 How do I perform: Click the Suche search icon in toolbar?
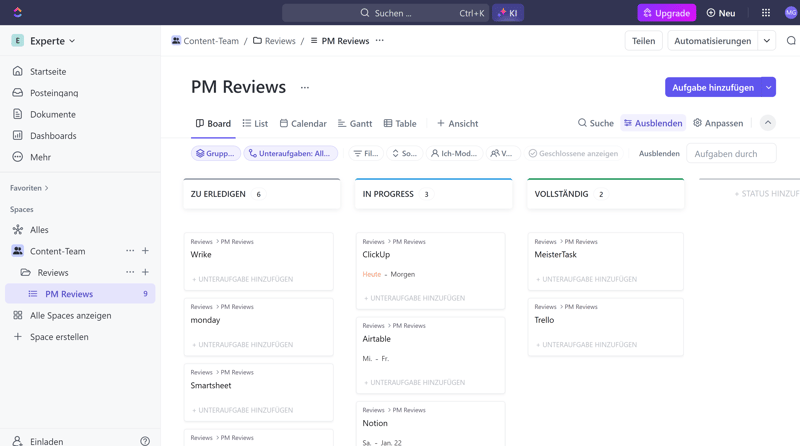pos(595,123)
